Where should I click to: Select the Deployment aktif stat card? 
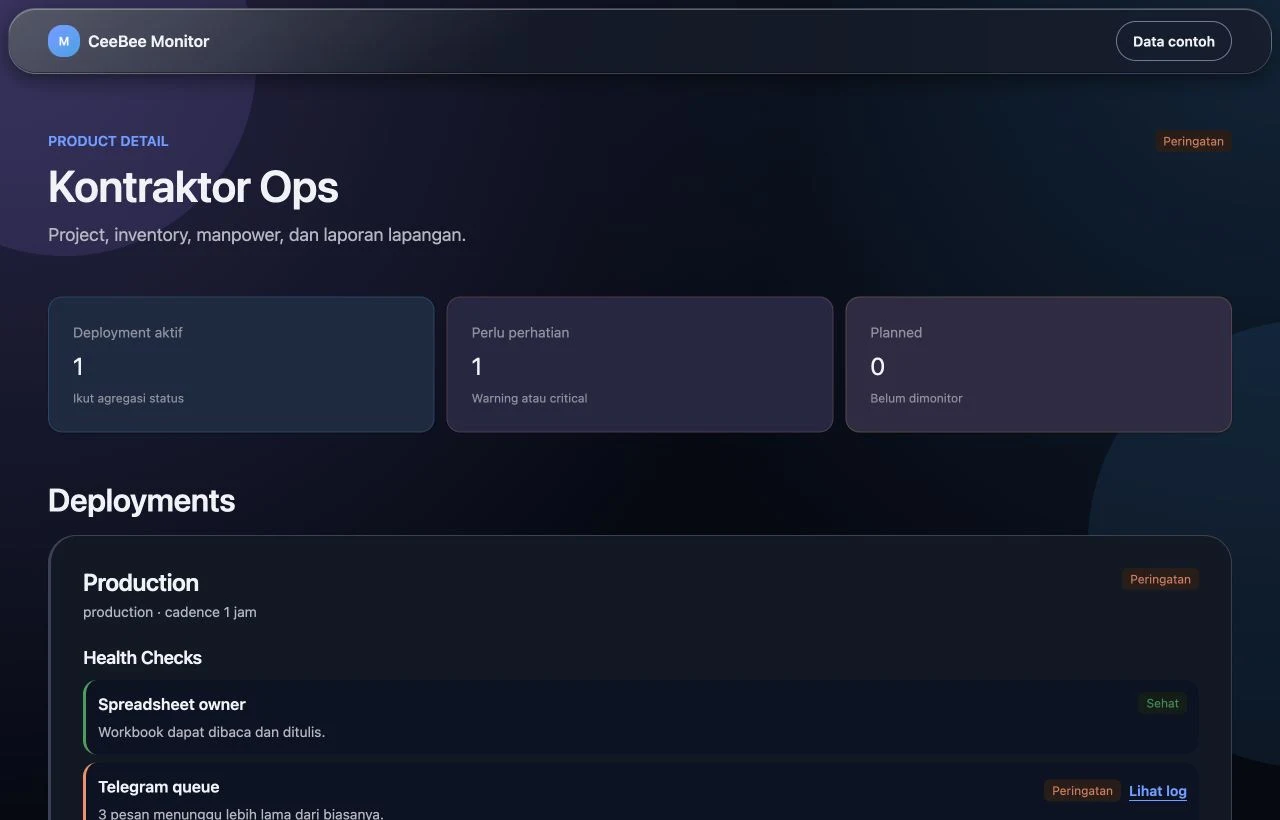click(241, 364)
